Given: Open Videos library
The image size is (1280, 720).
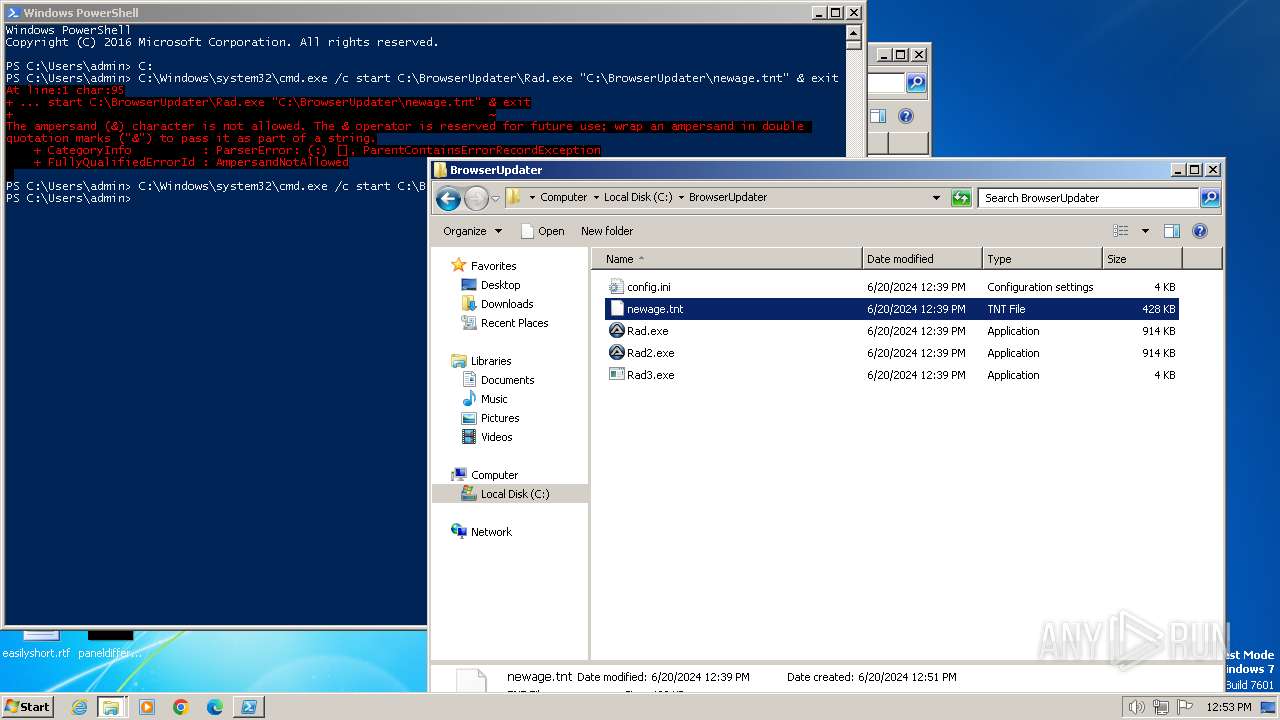Looking at the screenshot, I should 496,437.
